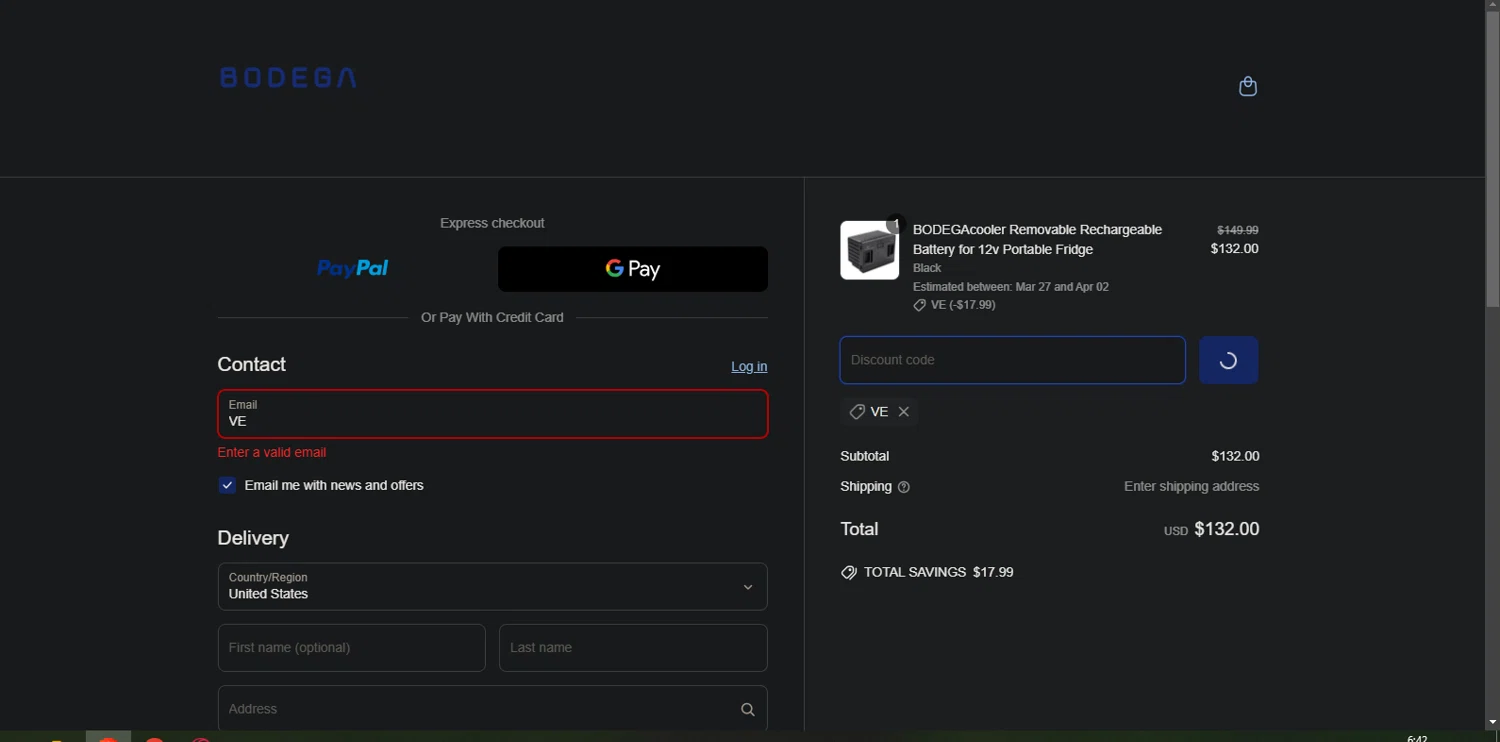Screen dimensions: 1500x742
Task: Click the Last name field
Action: 633,648
